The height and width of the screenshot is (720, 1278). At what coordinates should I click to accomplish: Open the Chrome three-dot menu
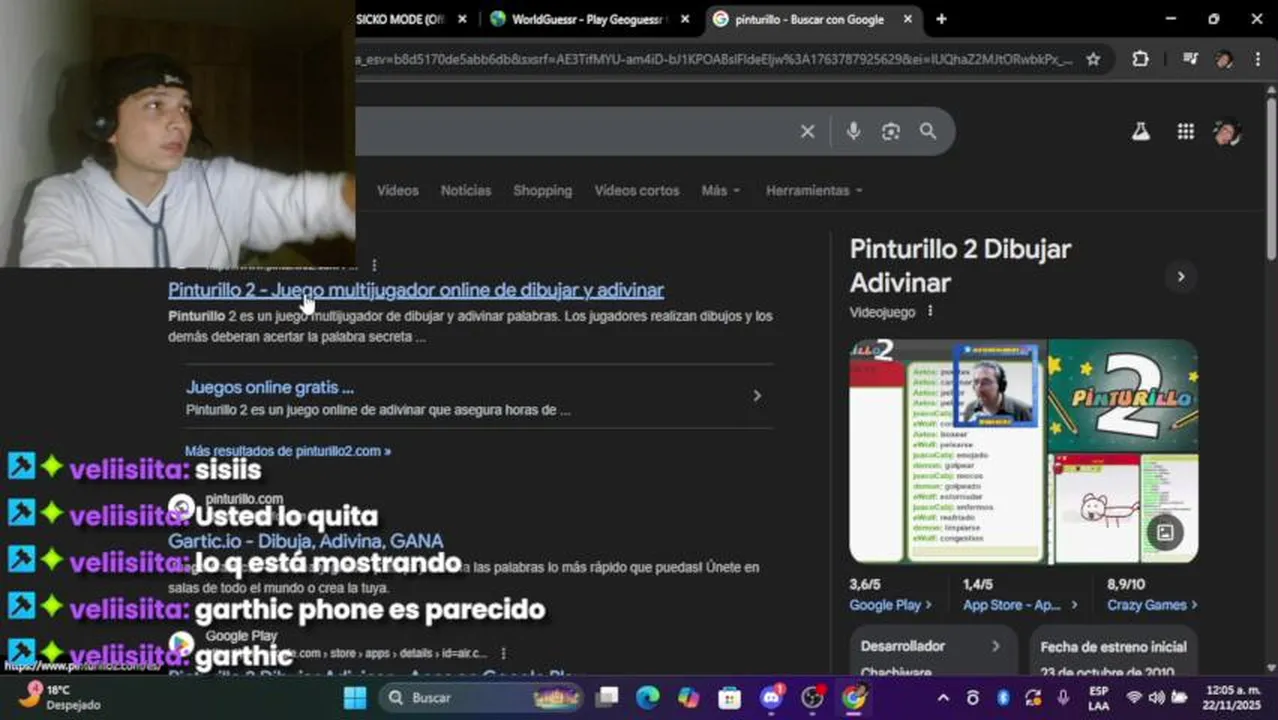1257,59
